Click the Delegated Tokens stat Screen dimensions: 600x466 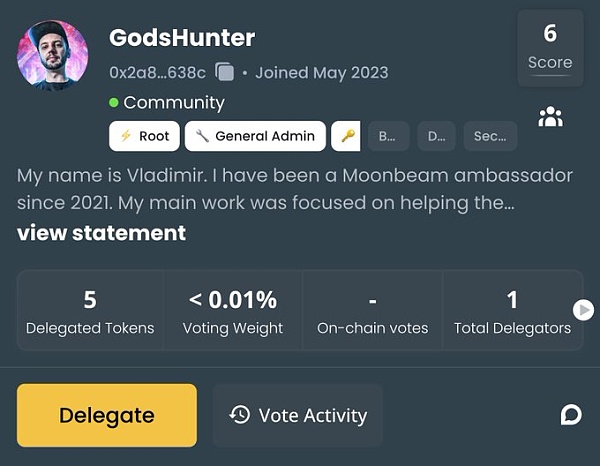(x=90, y=311)
